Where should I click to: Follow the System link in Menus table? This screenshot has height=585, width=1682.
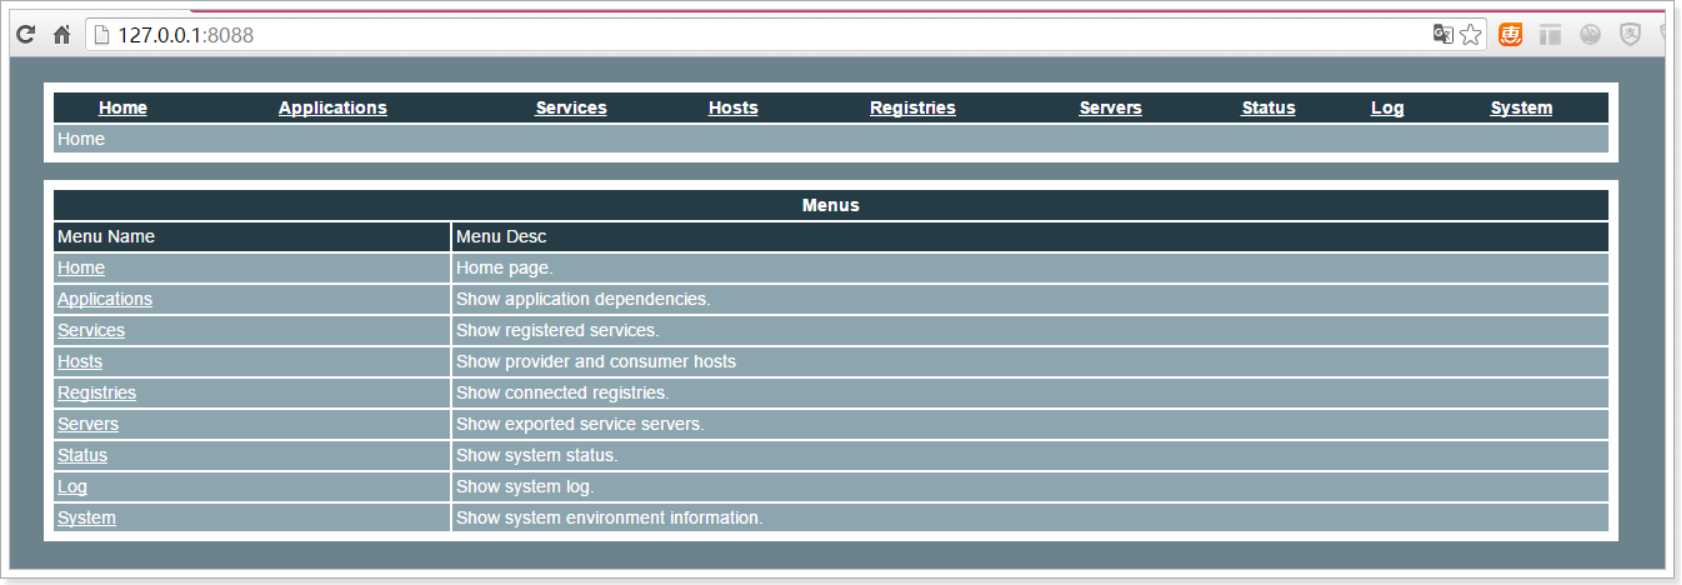[87, 518]
